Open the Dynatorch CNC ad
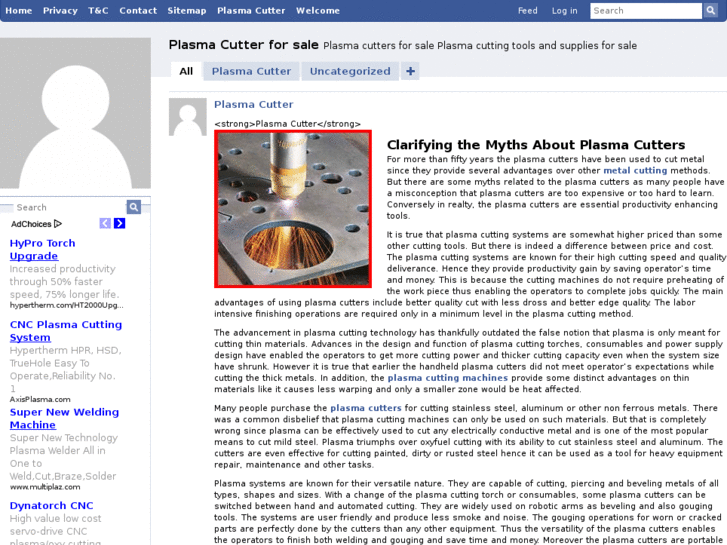The height and width of the screenshot is (545, 727). click(51, 506)
